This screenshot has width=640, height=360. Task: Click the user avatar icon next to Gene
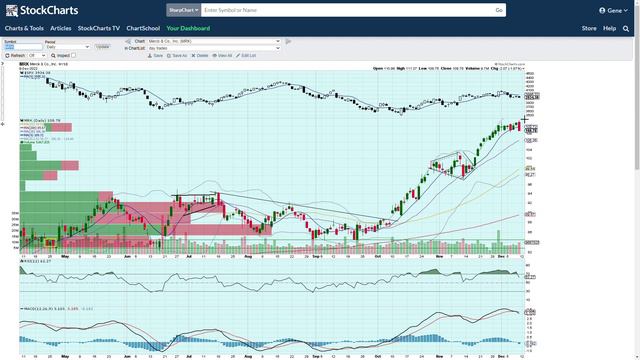coord(602,11)
